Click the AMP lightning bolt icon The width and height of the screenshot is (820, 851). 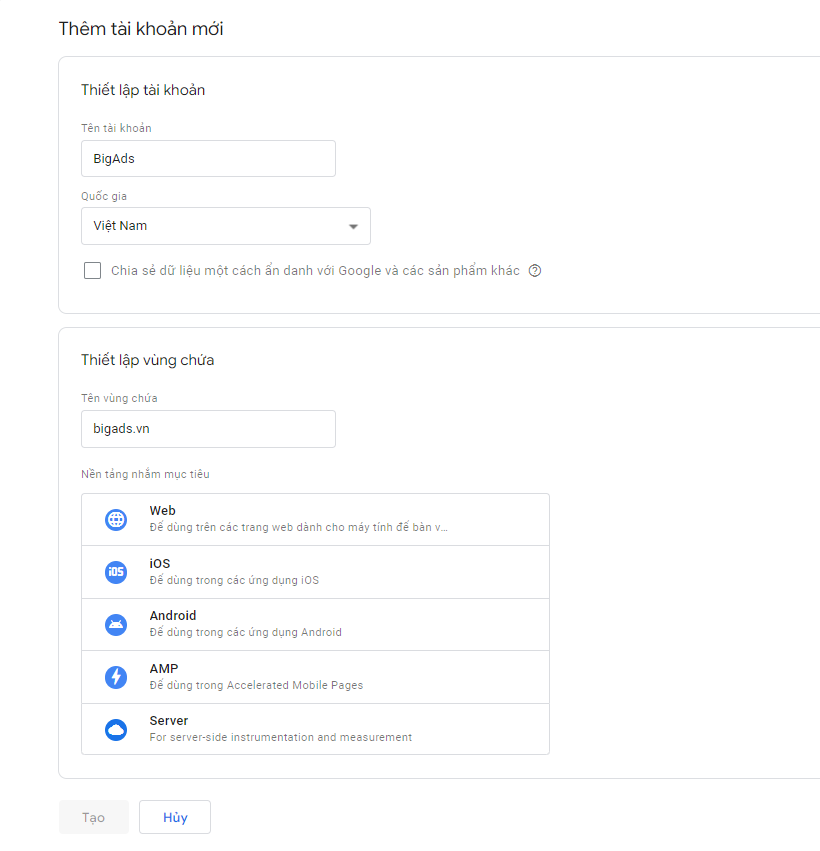(x=116, y=677)
